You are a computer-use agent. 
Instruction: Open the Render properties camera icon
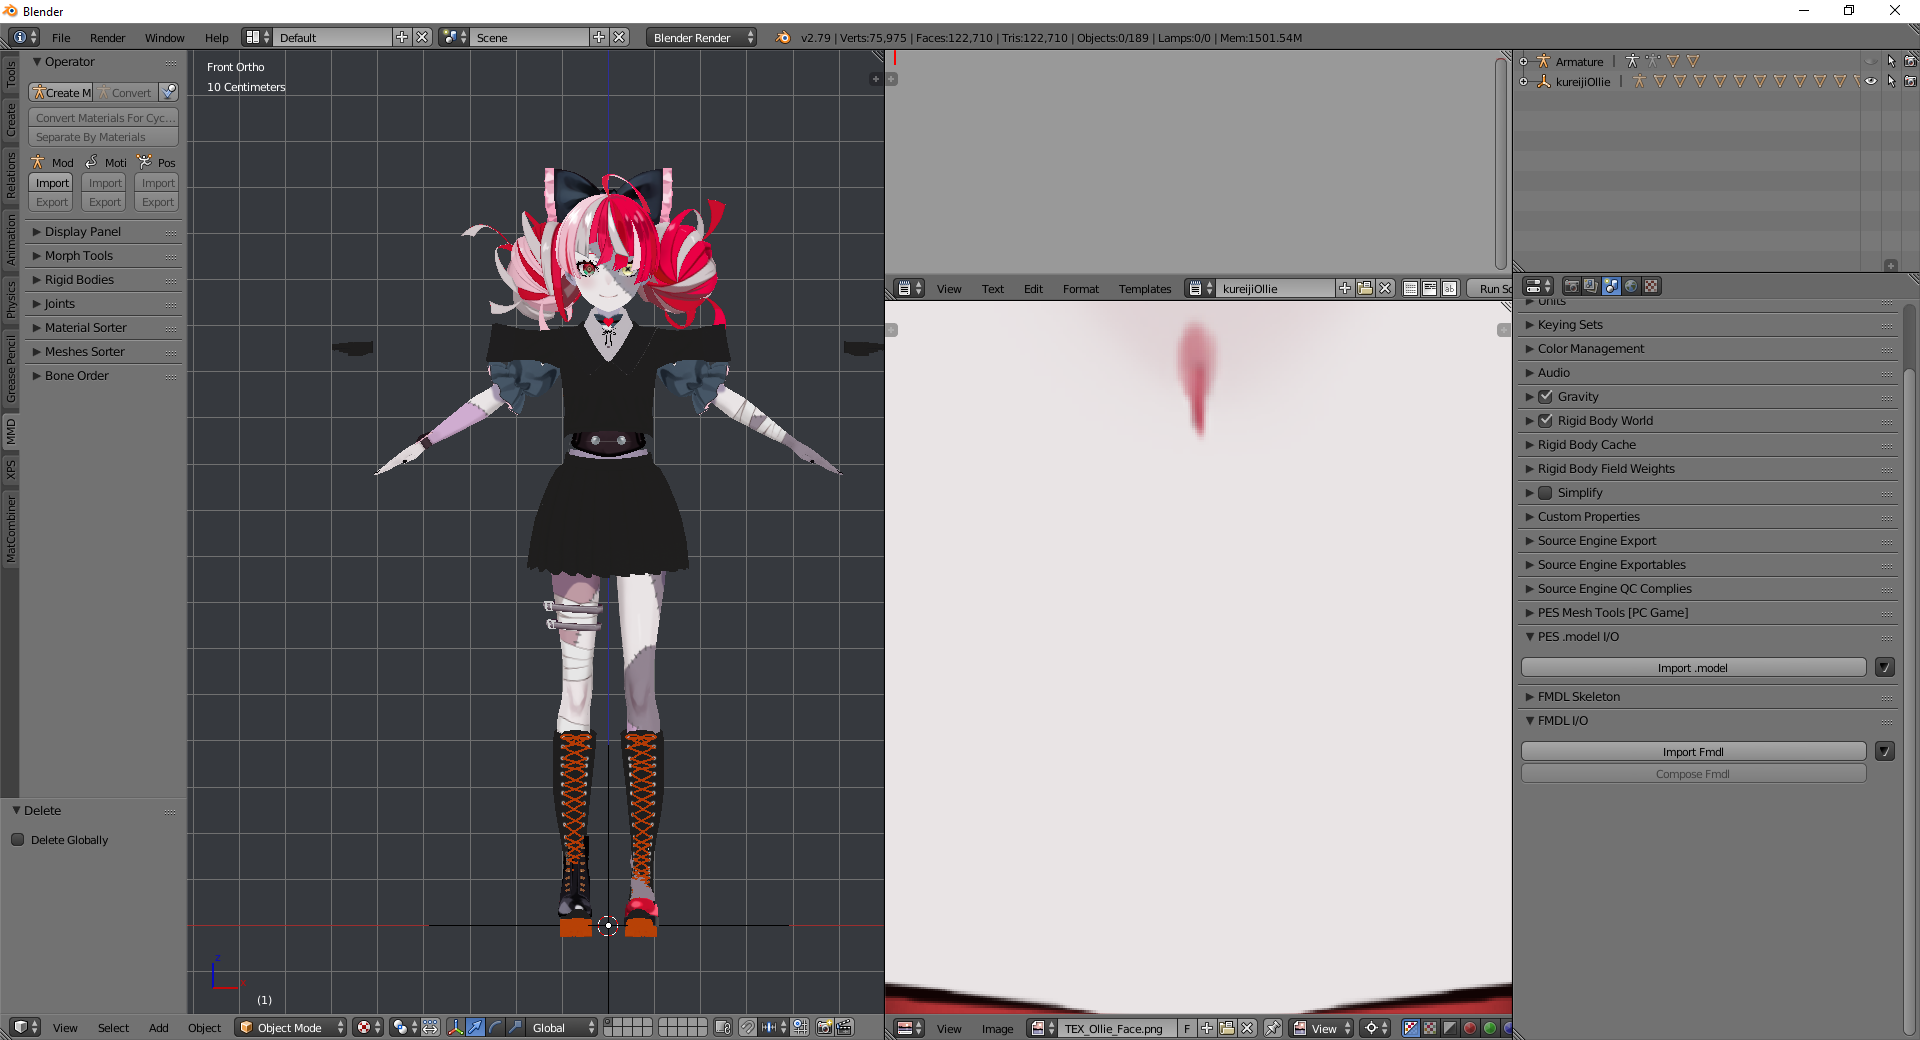1571,287
